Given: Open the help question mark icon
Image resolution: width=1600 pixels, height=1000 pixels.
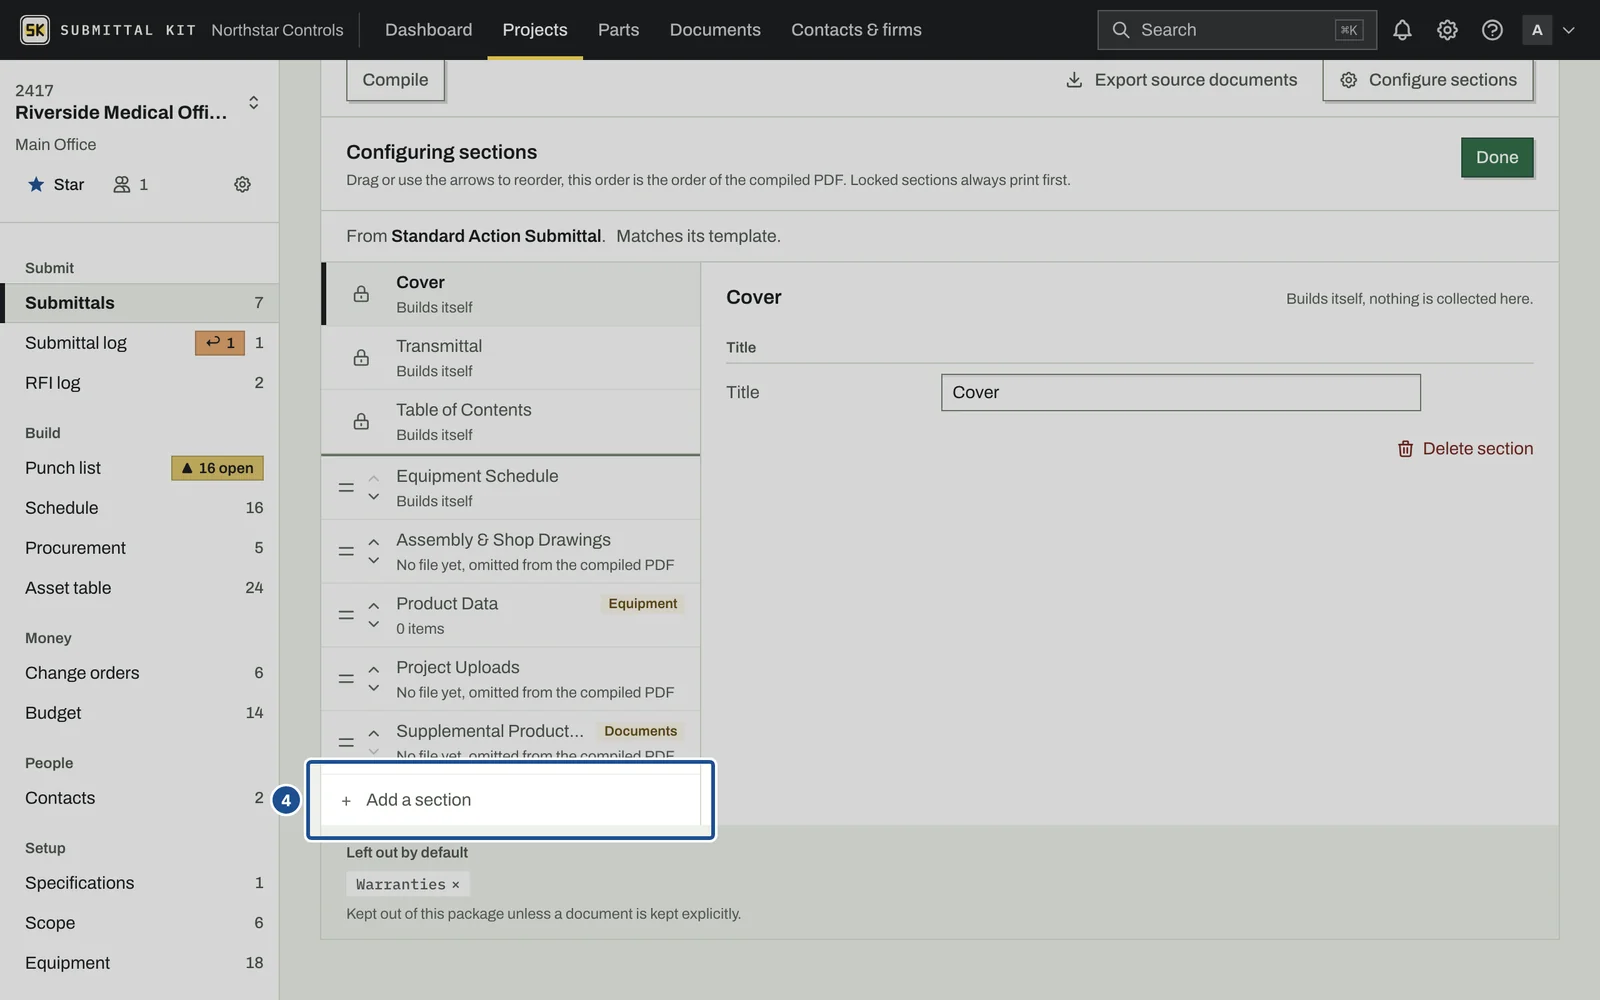Looking at the screenshot, I should pyautogui.click(x=1492, y=30).
